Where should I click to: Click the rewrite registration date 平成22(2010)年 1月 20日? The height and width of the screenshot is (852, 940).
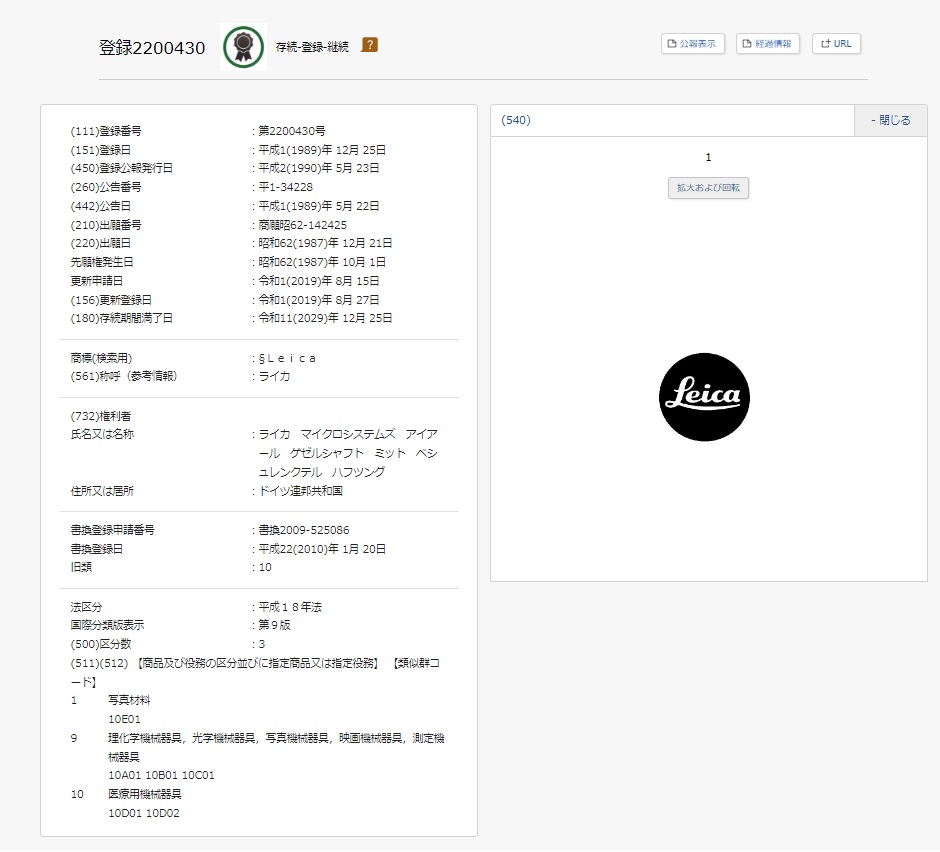tap(322, 549)
